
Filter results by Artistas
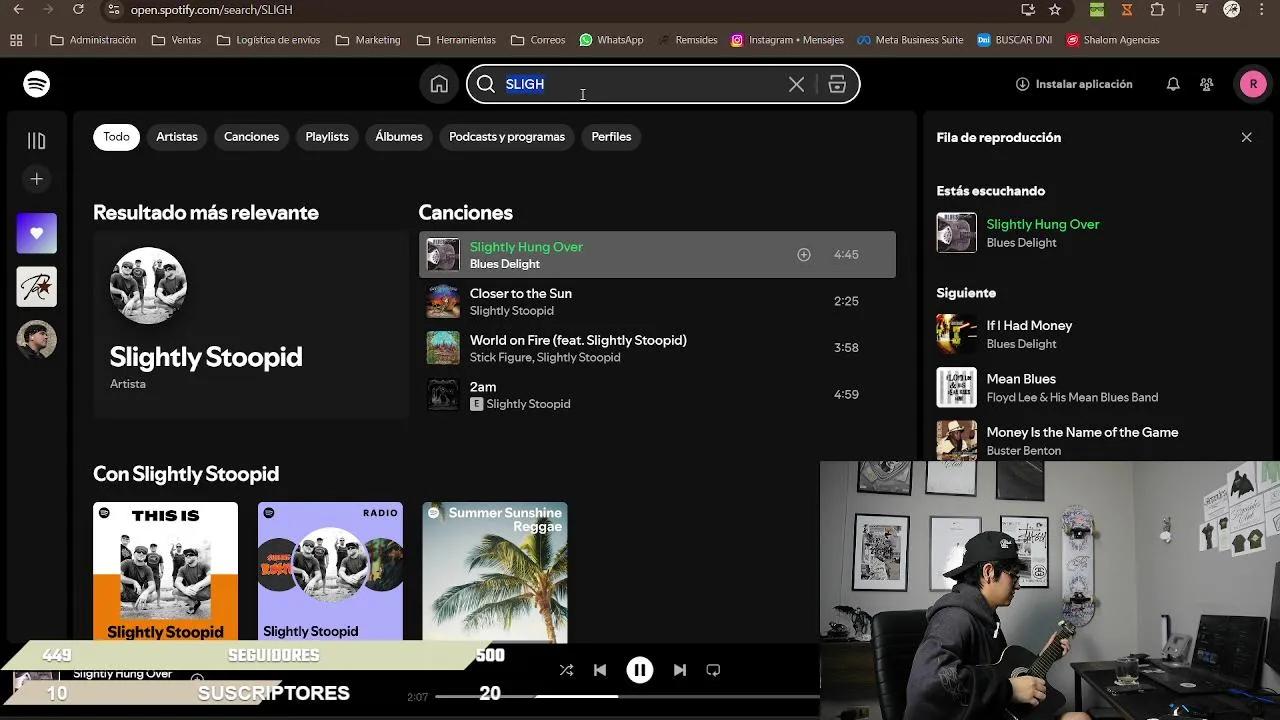(x=177, y=137)
